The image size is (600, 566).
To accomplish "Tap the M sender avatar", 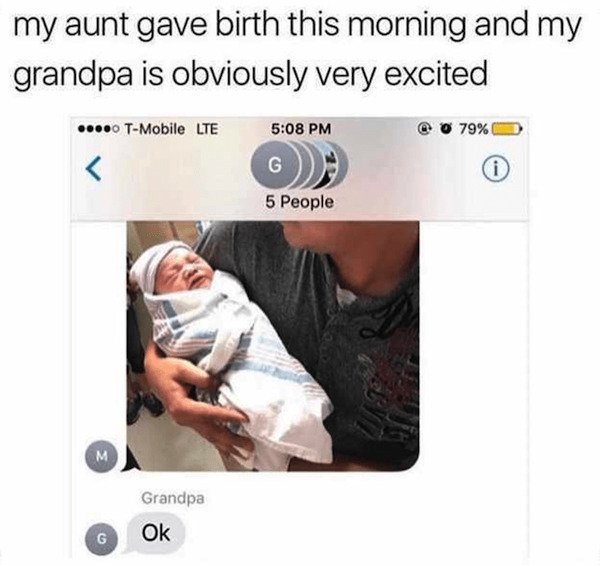I will pyautogui.click(x=101, y=456).
